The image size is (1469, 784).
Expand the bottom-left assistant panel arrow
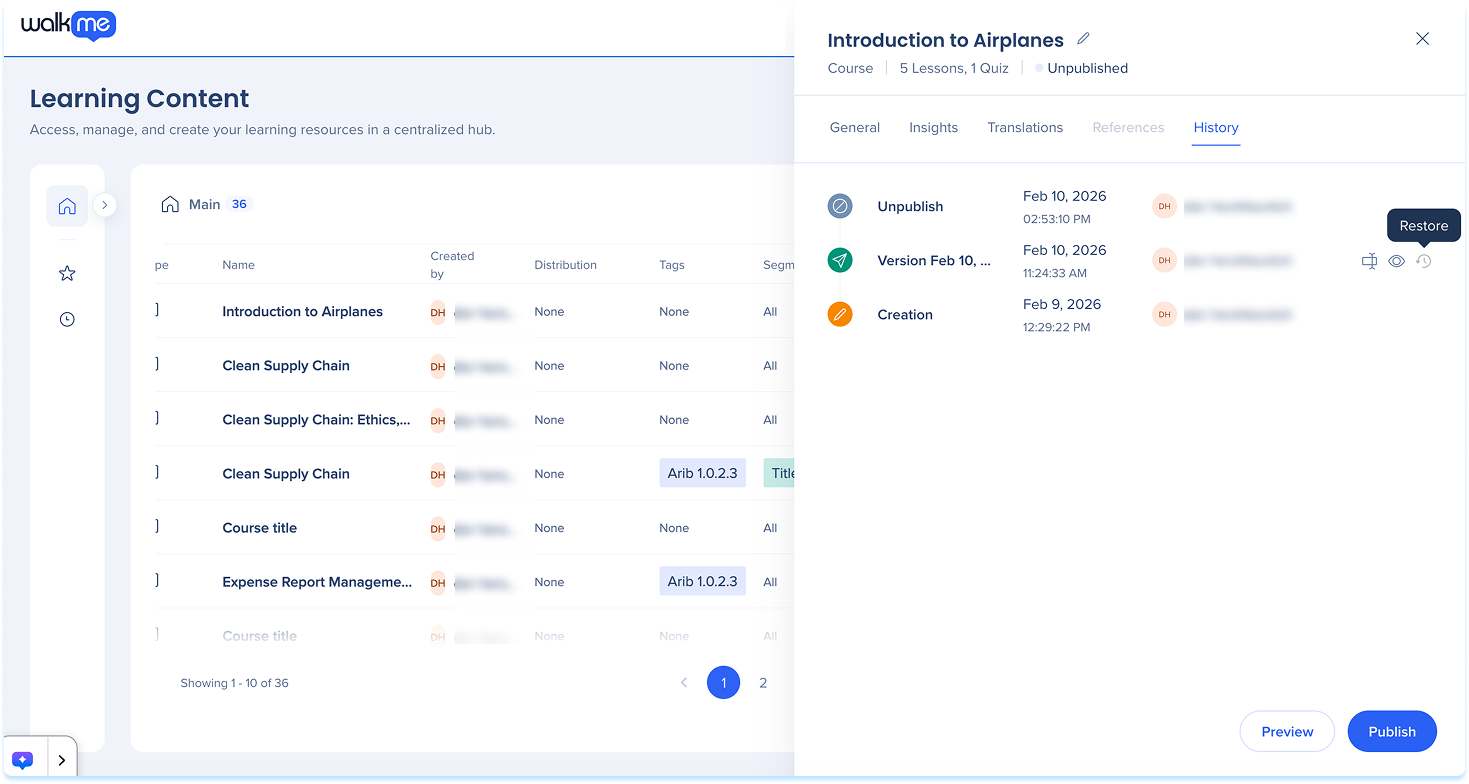62,760
